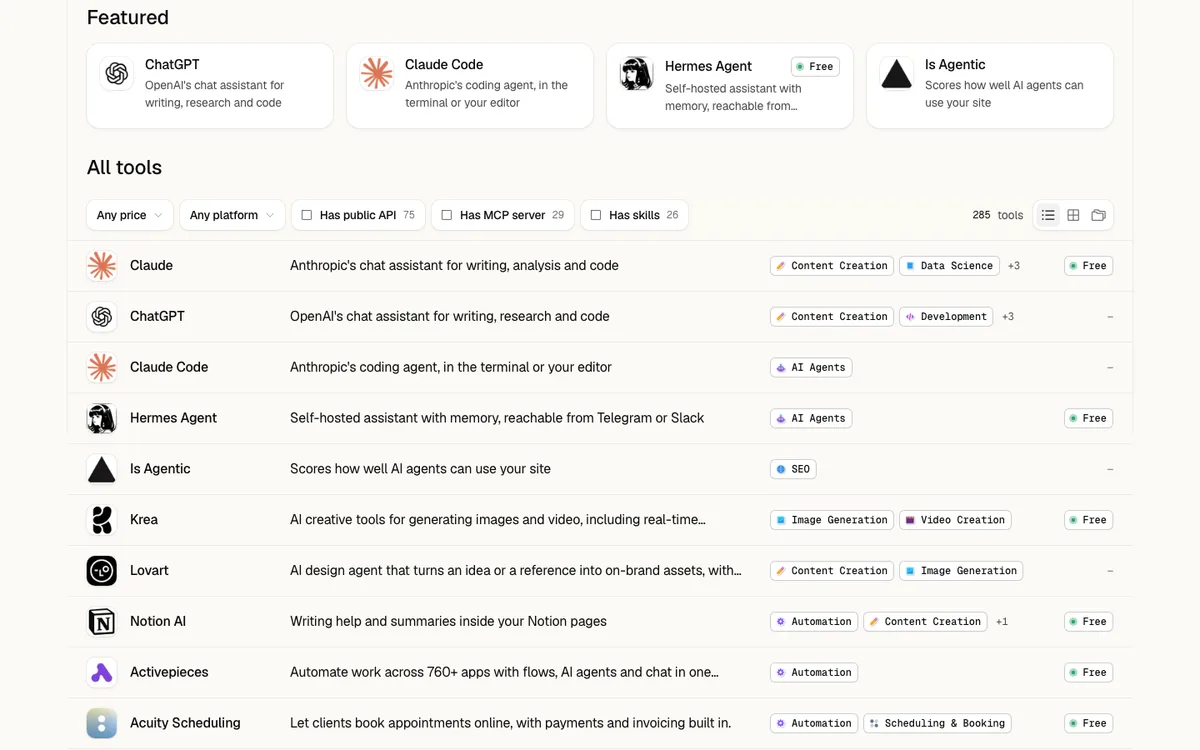
Task: Click Image Generation tag in Lovart row
Action: [x=961, y=571]
